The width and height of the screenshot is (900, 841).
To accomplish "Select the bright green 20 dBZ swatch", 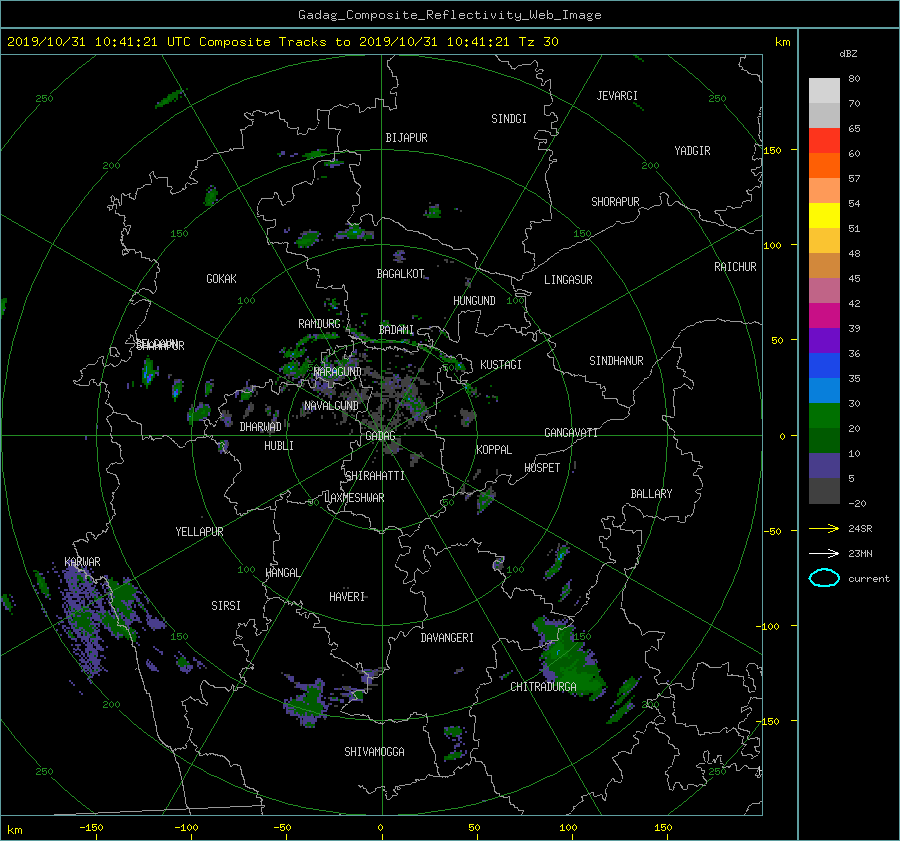I will pyautogui.click(x=824, y=416).
